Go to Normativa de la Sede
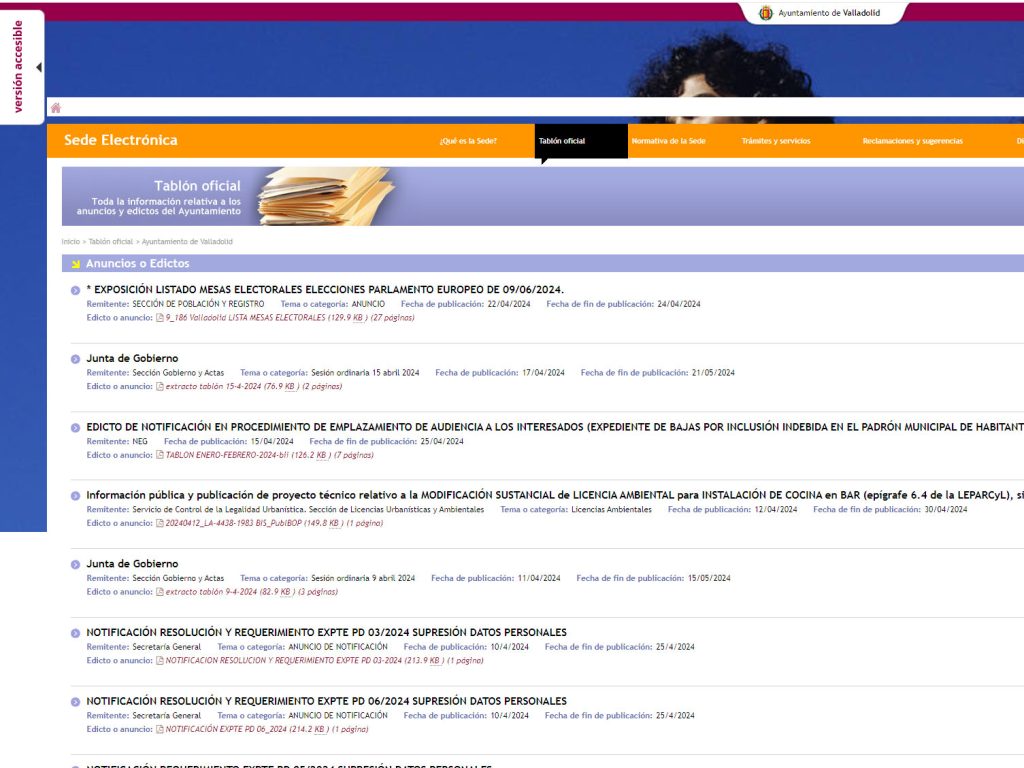1024x768 pixels. [668, 141]
